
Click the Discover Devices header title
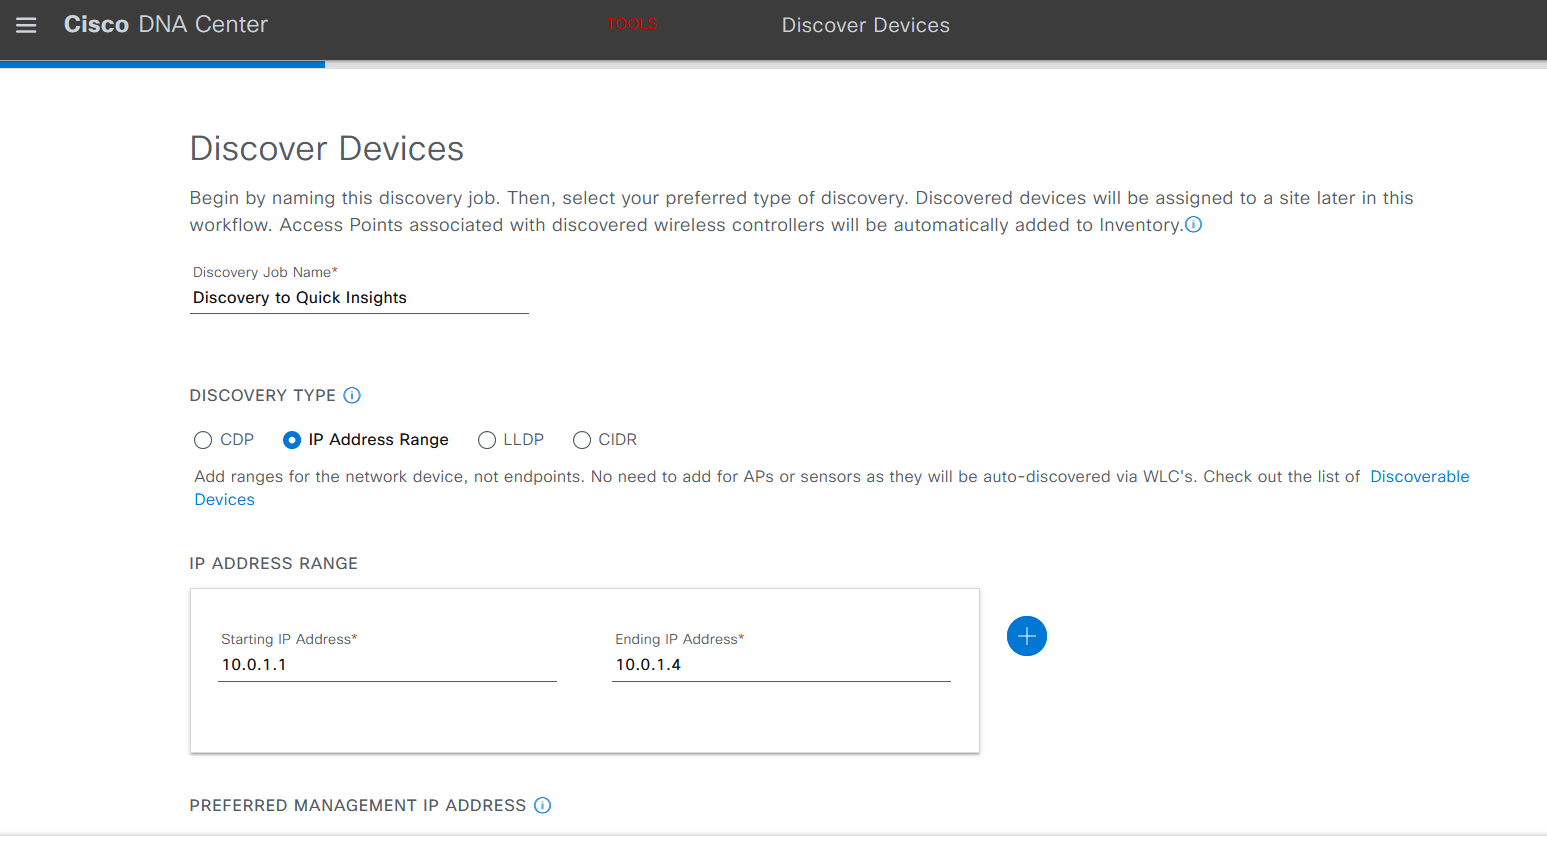pos(866,25)
